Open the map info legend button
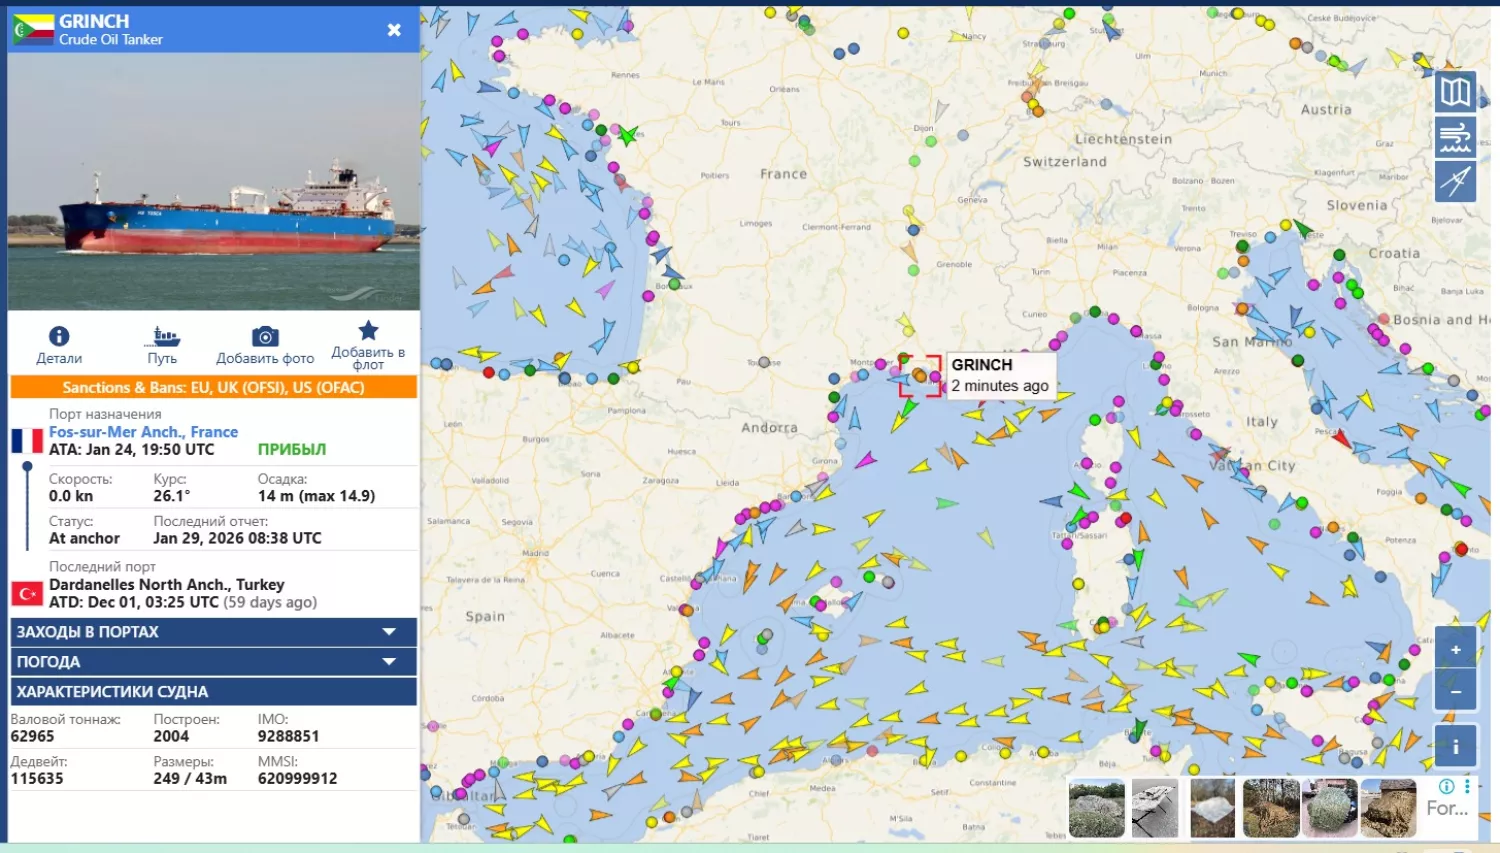Viewport: 1500px width, 853px height. coord(1455,747)
